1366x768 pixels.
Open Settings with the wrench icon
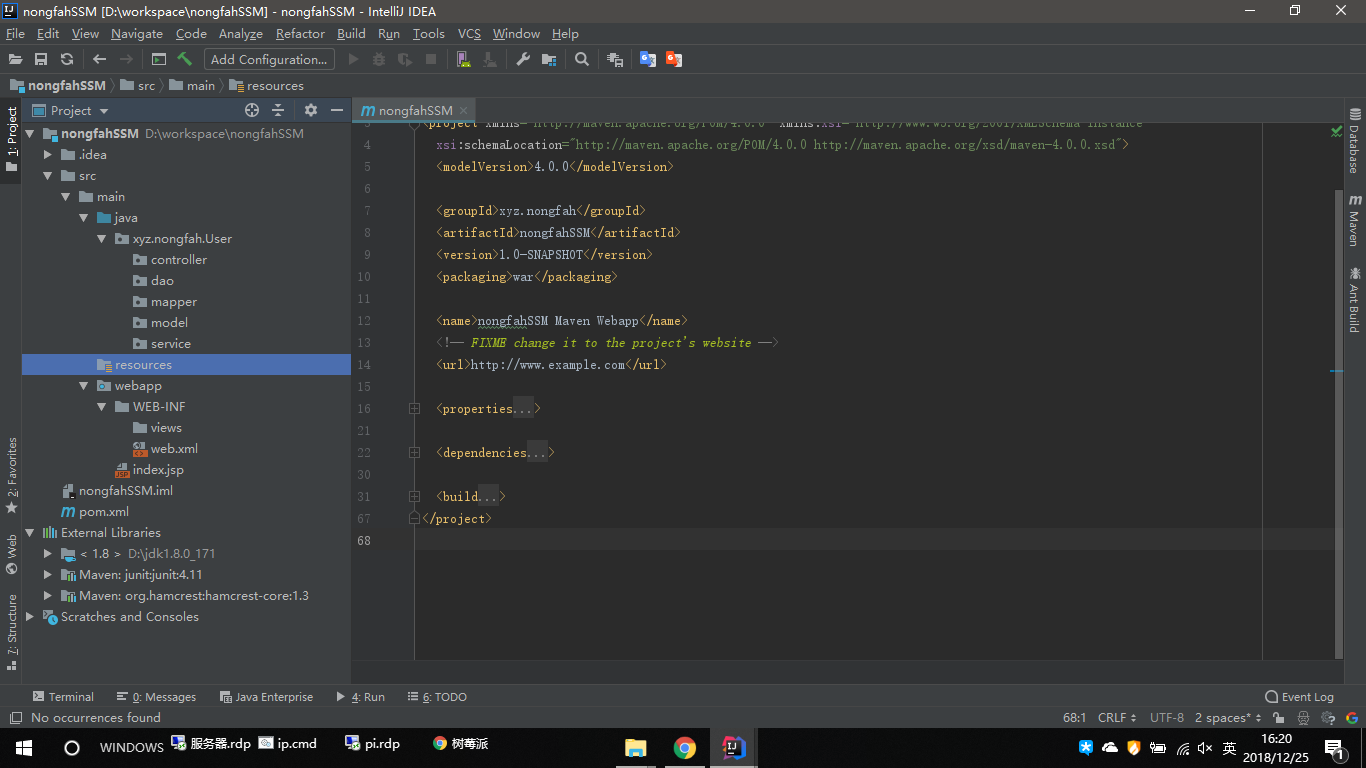[523, 59]
